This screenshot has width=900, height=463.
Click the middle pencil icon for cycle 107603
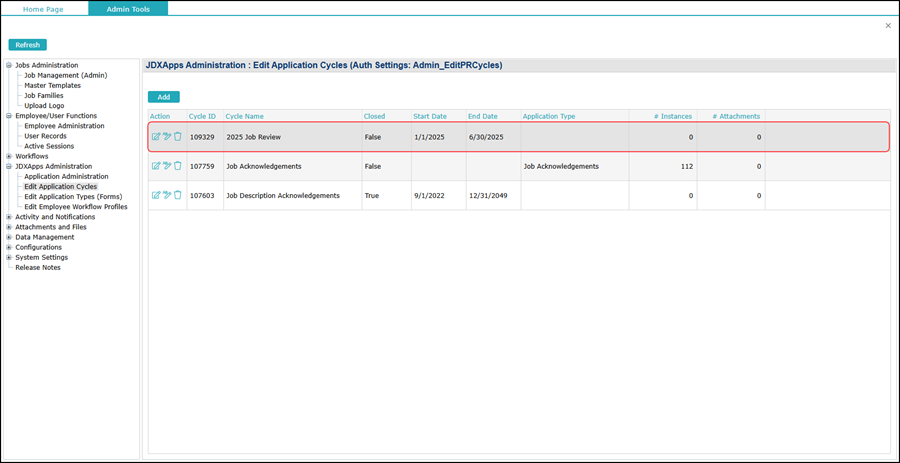tap(167, 195)
